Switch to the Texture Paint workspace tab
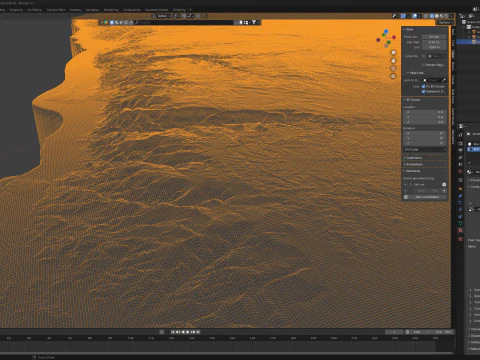This screenshot has height=360, width=480. click(x=56, y=10)
